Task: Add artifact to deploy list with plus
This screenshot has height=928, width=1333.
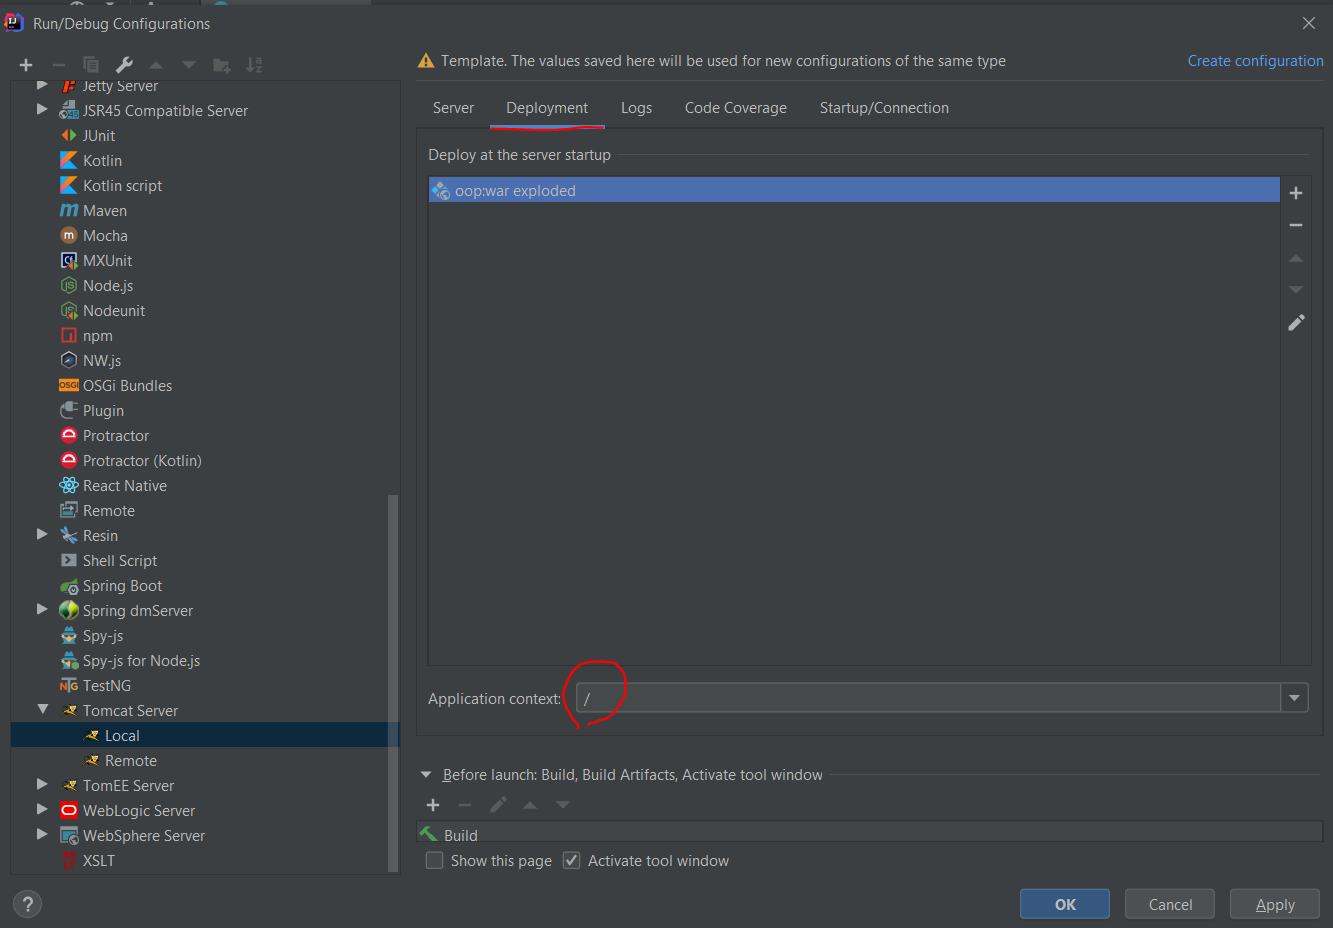Action: (1296, 192)
